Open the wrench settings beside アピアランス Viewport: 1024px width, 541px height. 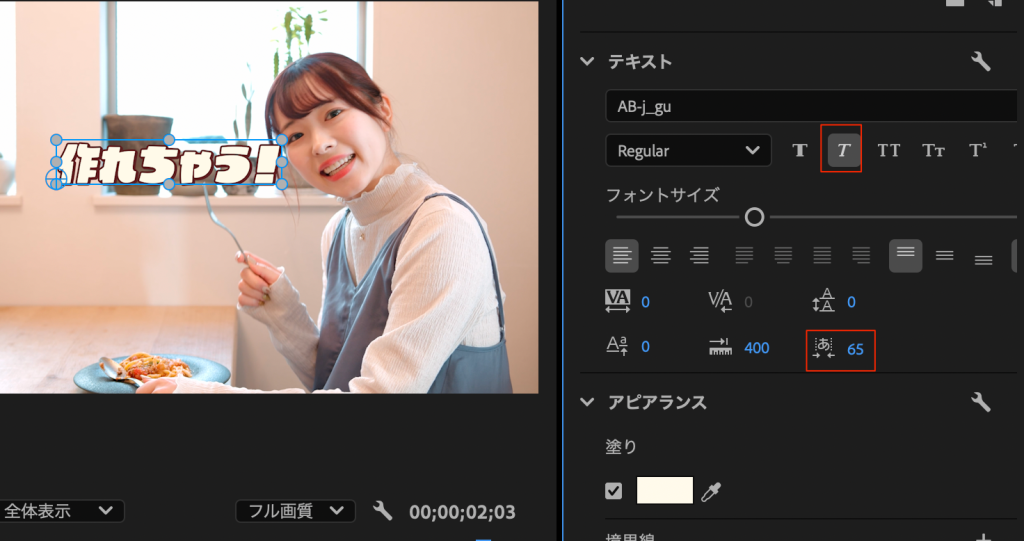980,402
